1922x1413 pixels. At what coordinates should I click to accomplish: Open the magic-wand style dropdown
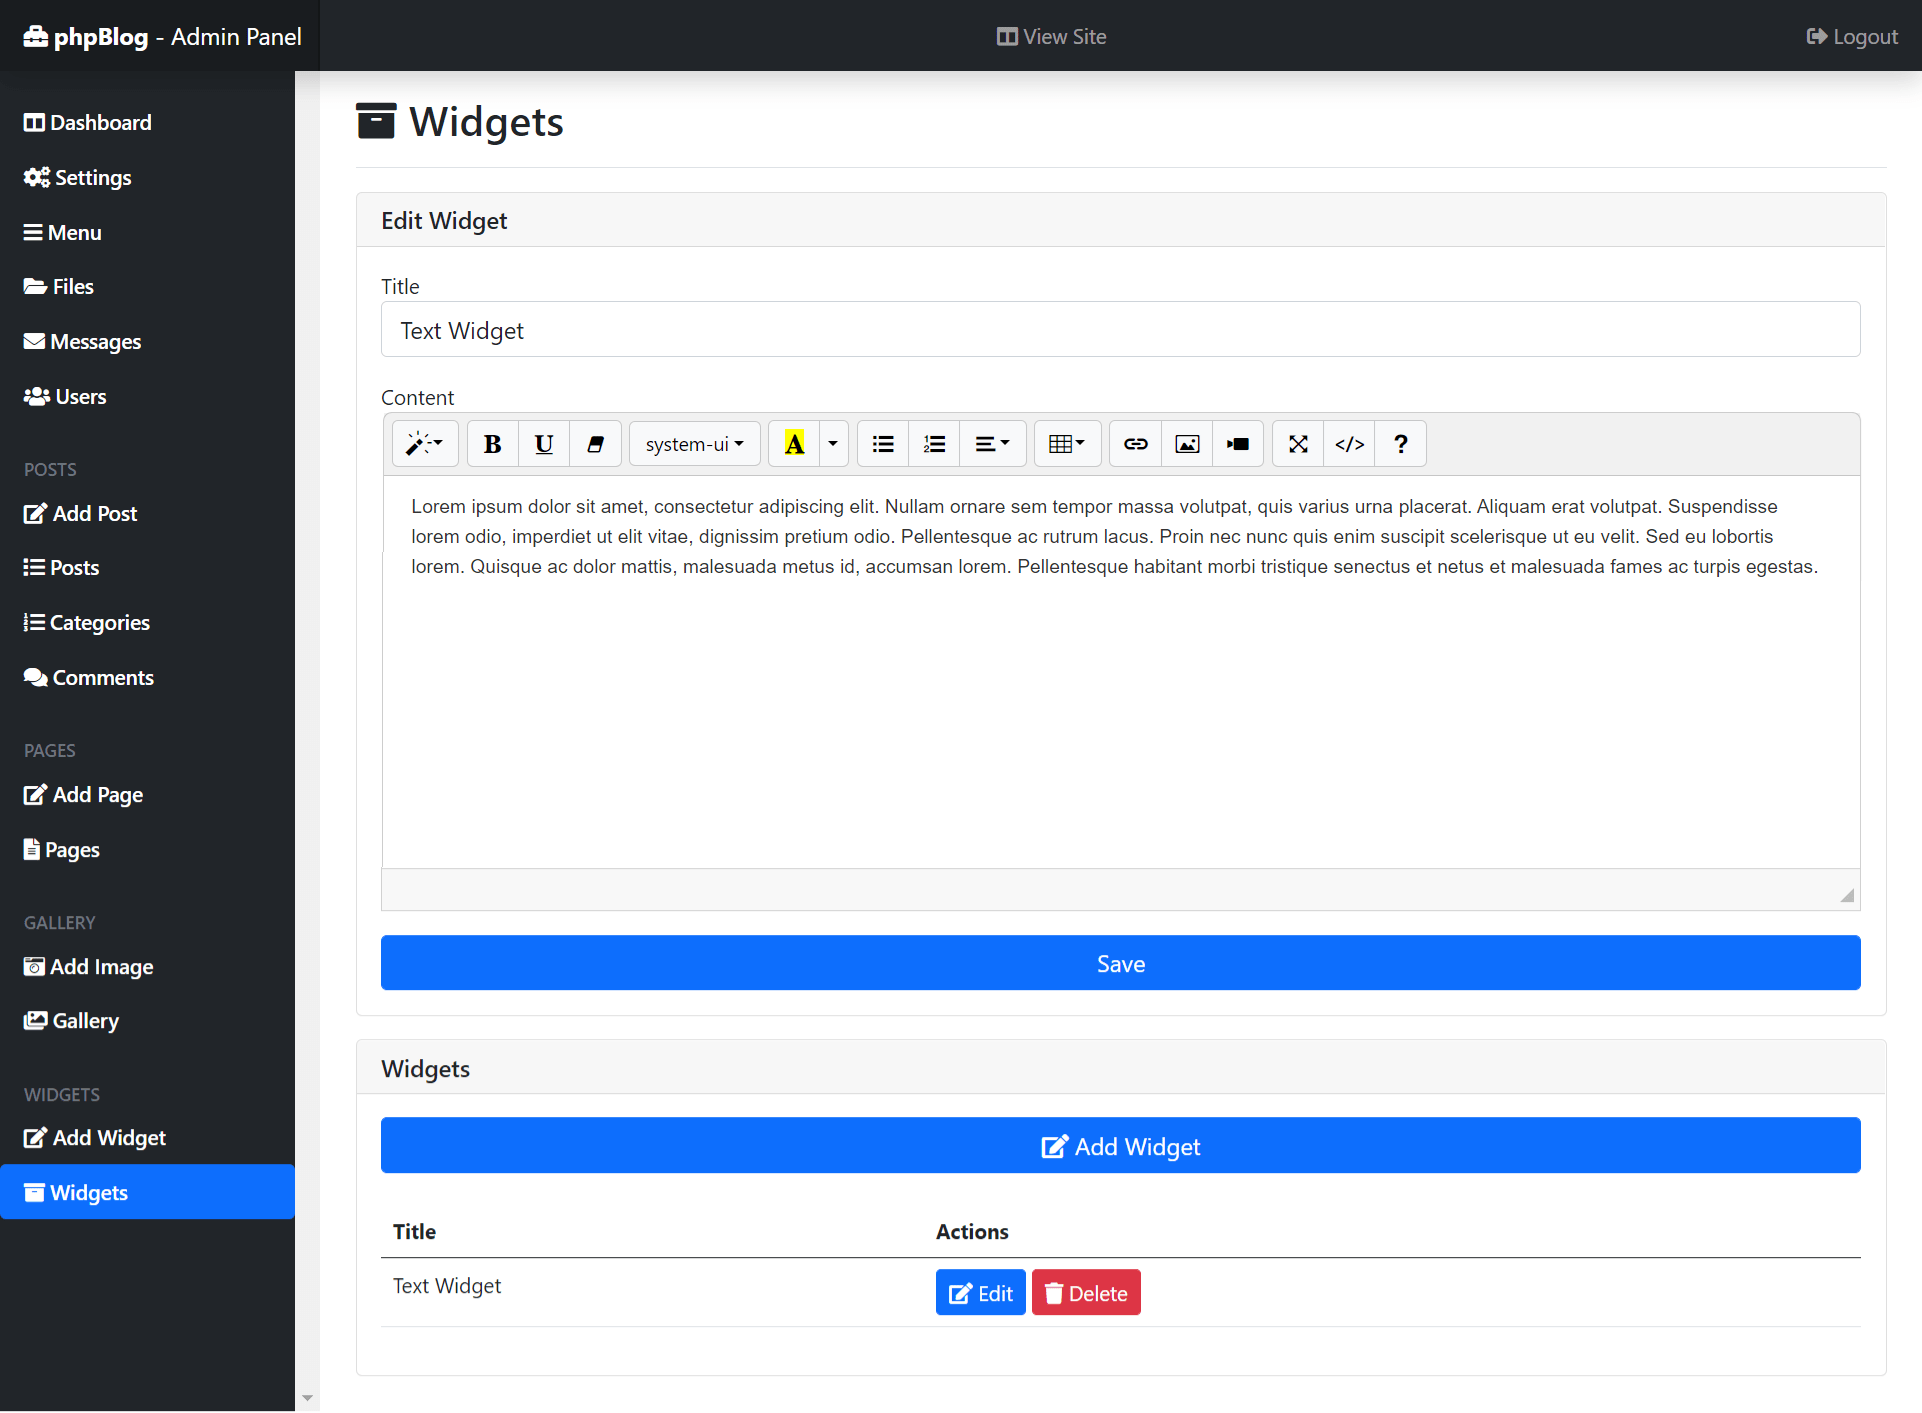click(x=424, y=444)
